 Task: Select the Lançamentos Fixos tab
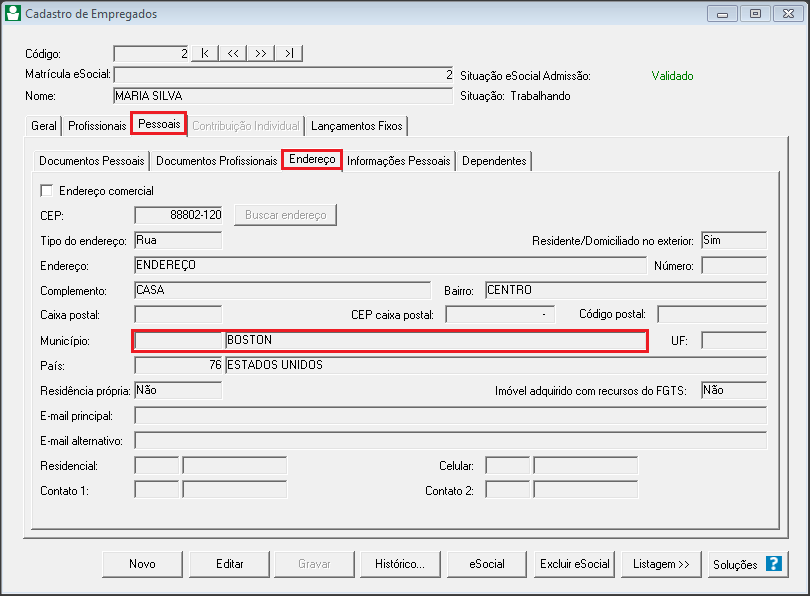[356, 126]
